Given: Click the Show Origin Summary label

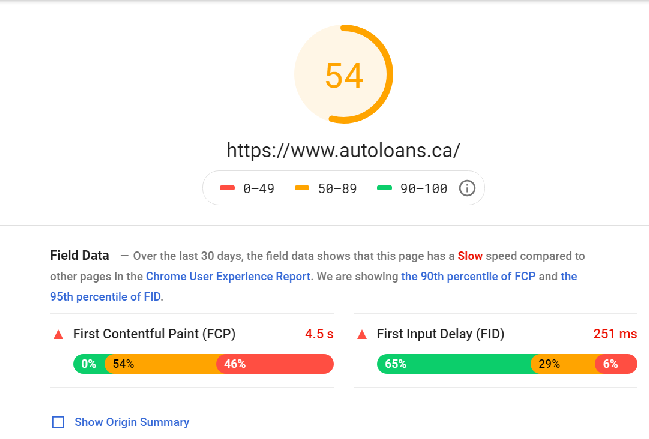Looking at the screenshot, I should coord(132,422).
